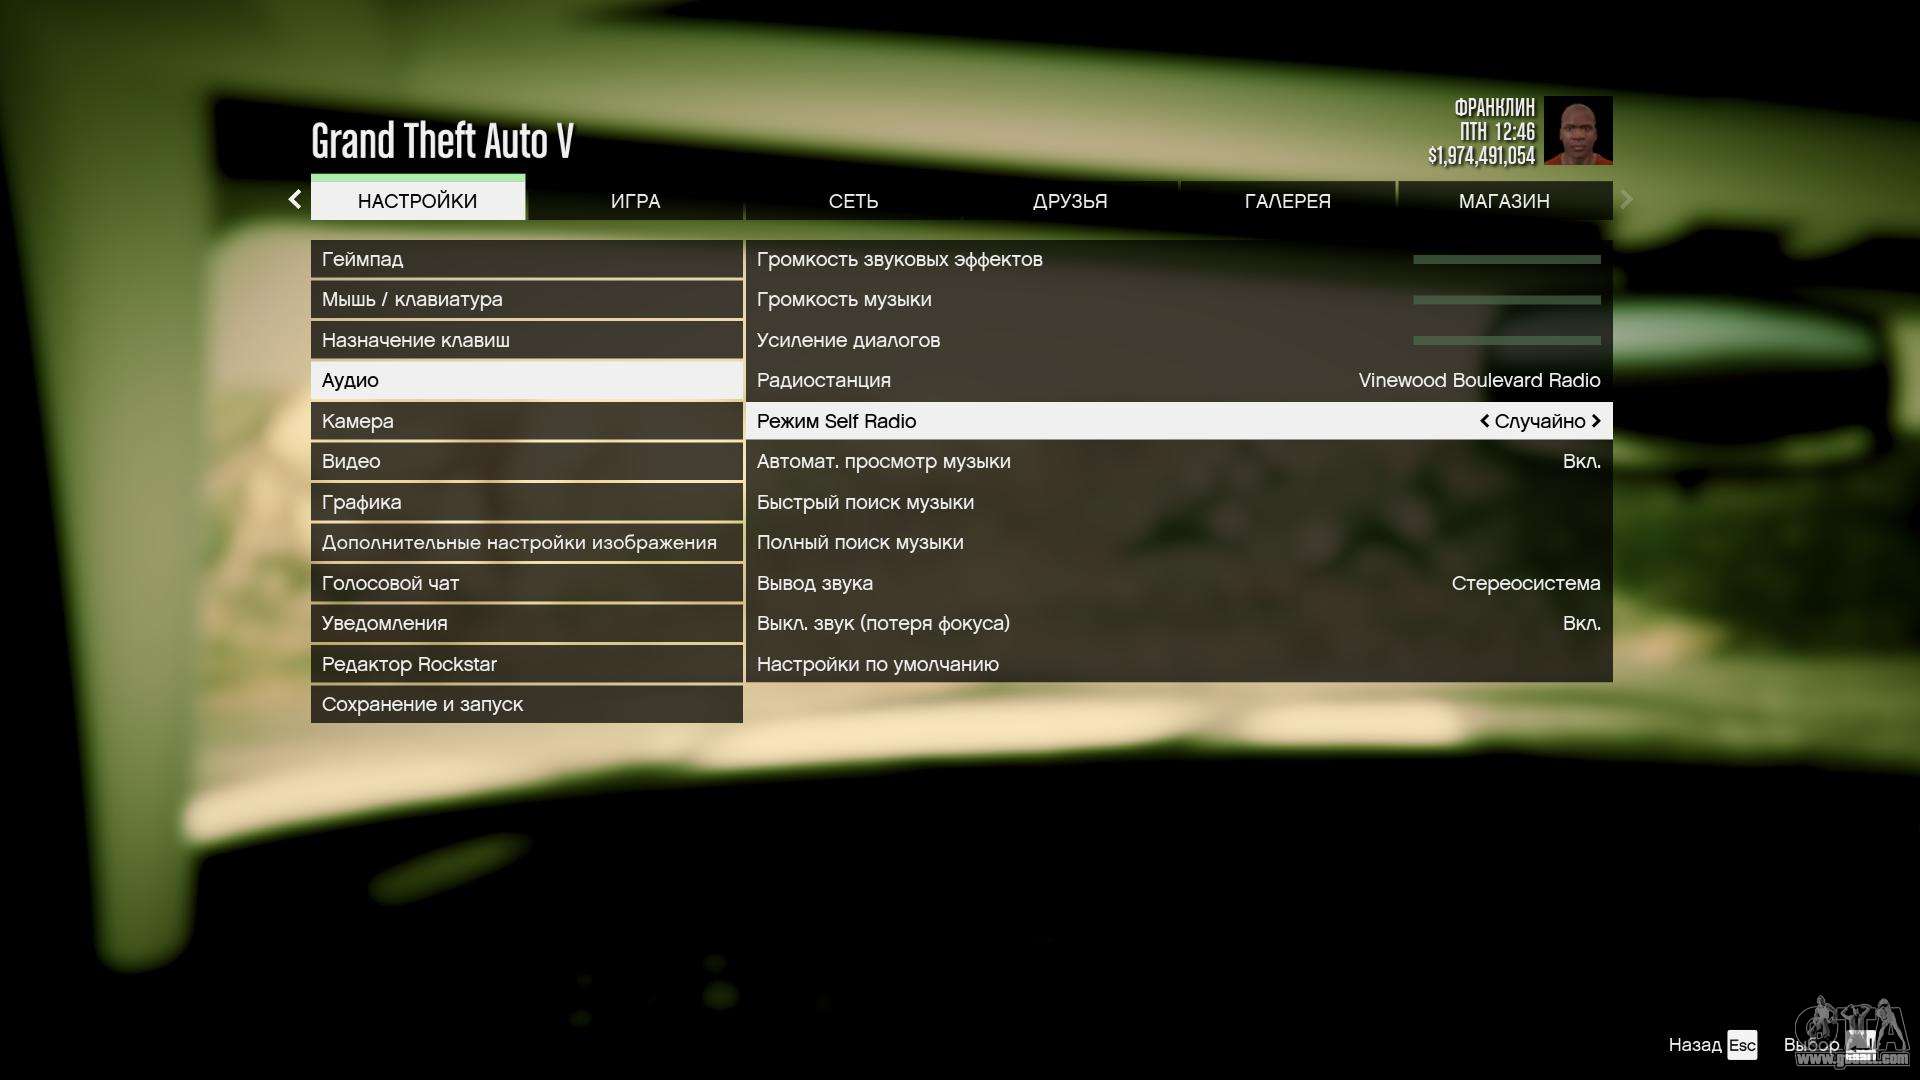The image size is (1920, 1080).
Task: Open the Уведомления category
Action: tap(527, 623)
